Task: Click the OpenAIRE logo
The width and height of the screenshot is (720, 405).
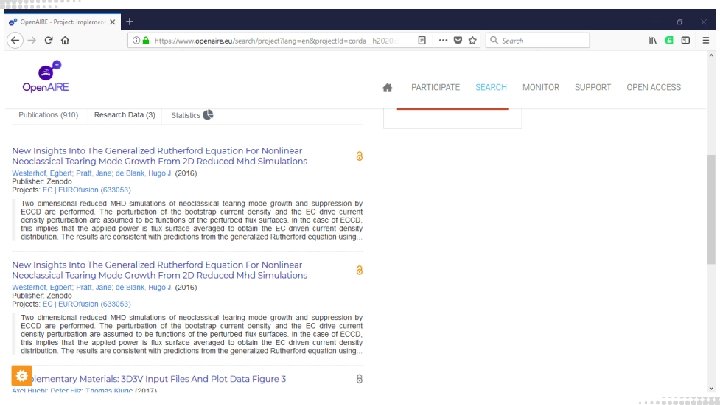Action: [46, 76]
